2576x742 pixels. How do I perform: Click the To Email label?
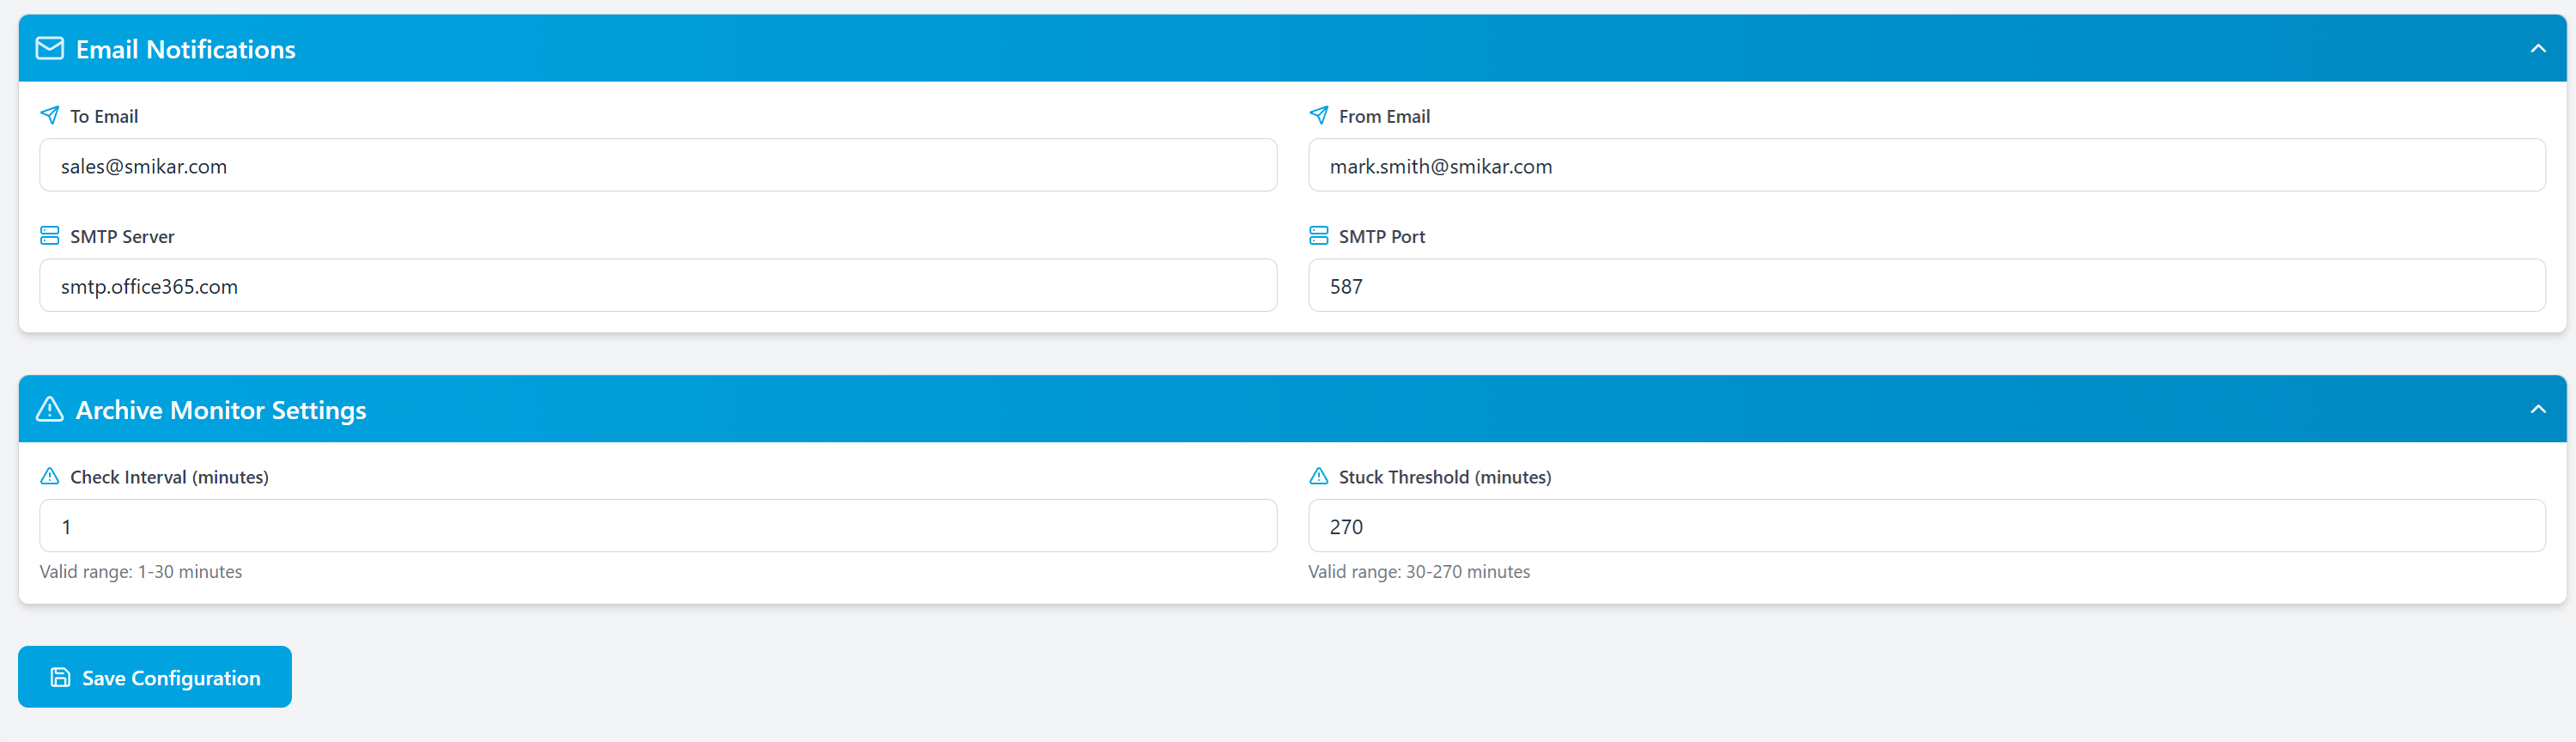click(104, 116)
